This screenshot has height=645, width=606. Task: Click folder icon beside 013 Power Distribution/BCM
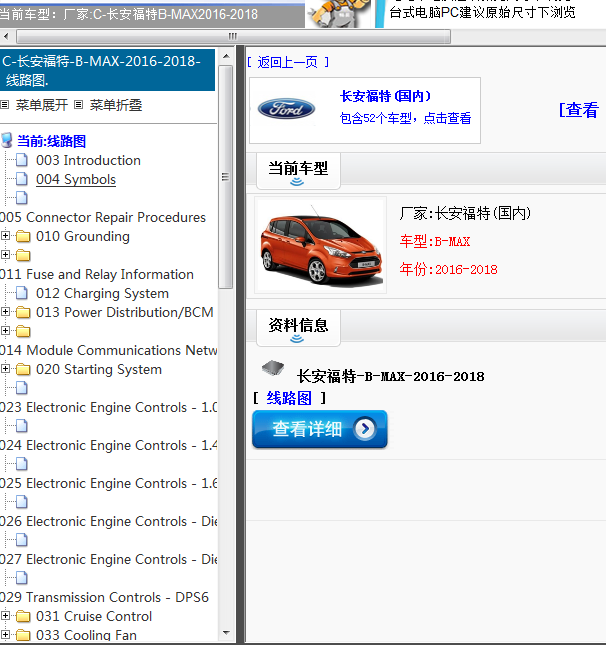pos(23,312)
